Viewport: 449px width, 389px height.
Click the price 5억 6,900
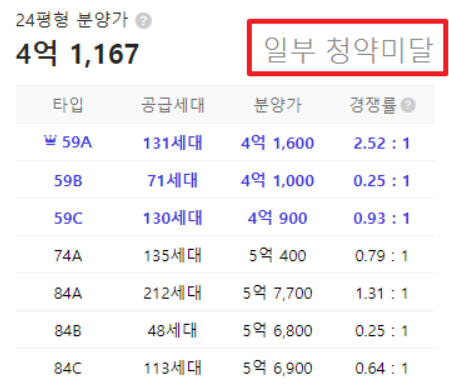pyautogui.click(x=277, y=368)
